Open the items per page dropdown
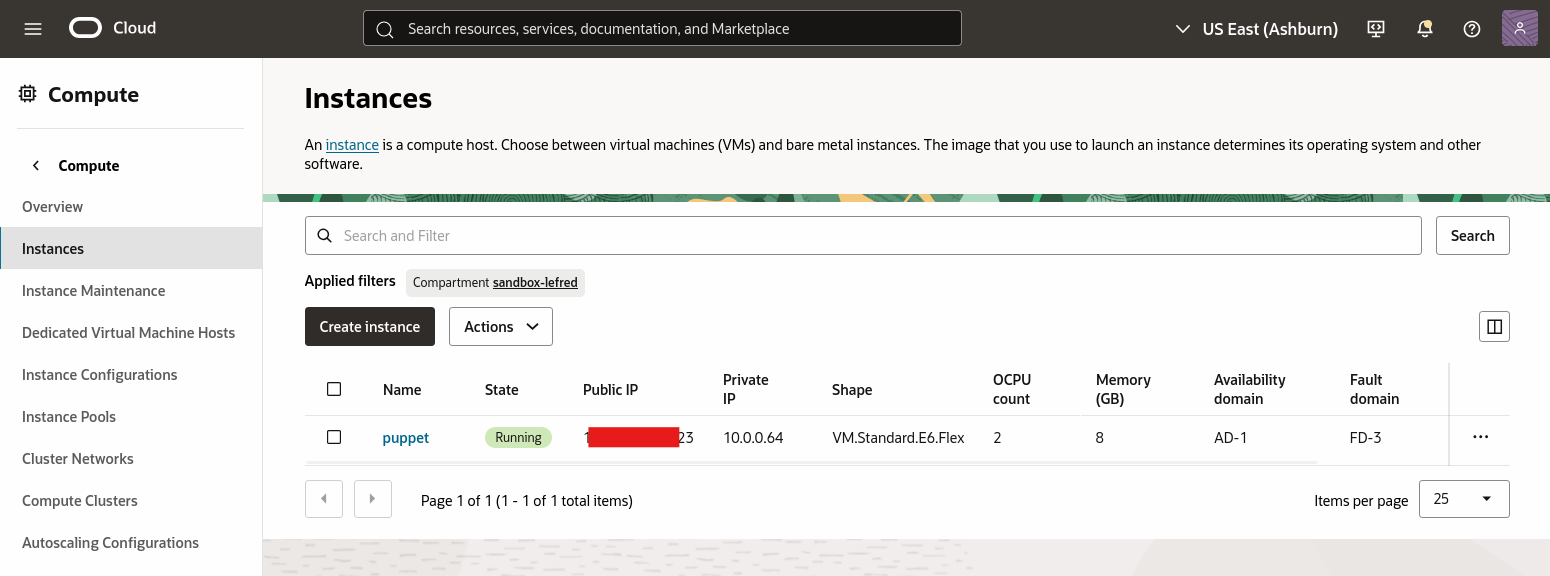 coord(1463,498)
